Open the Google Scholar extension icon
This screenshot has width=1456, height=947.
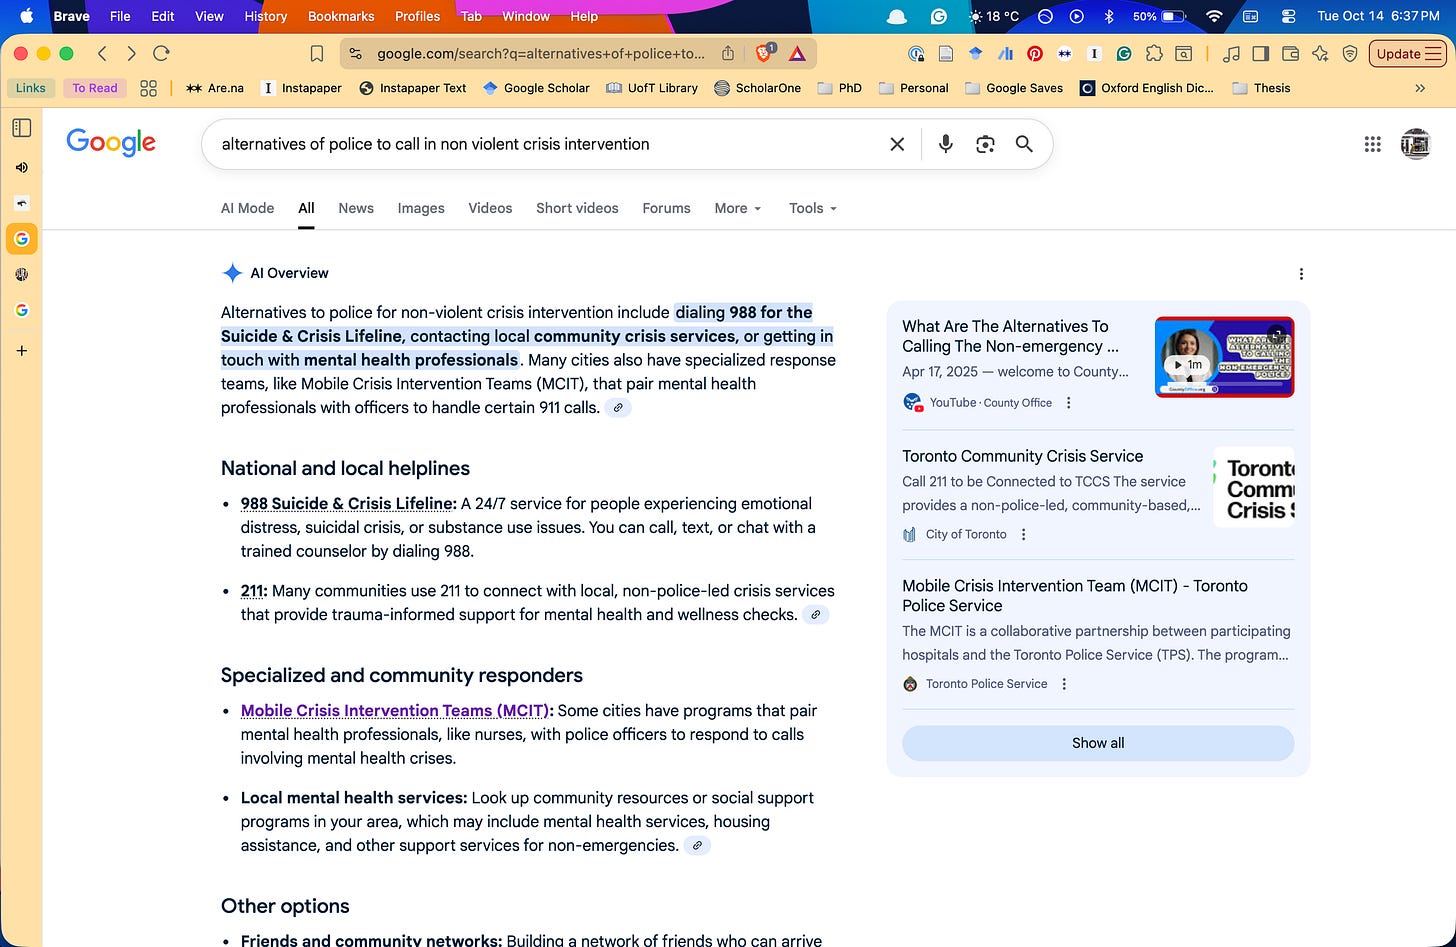tap(975, 54)
